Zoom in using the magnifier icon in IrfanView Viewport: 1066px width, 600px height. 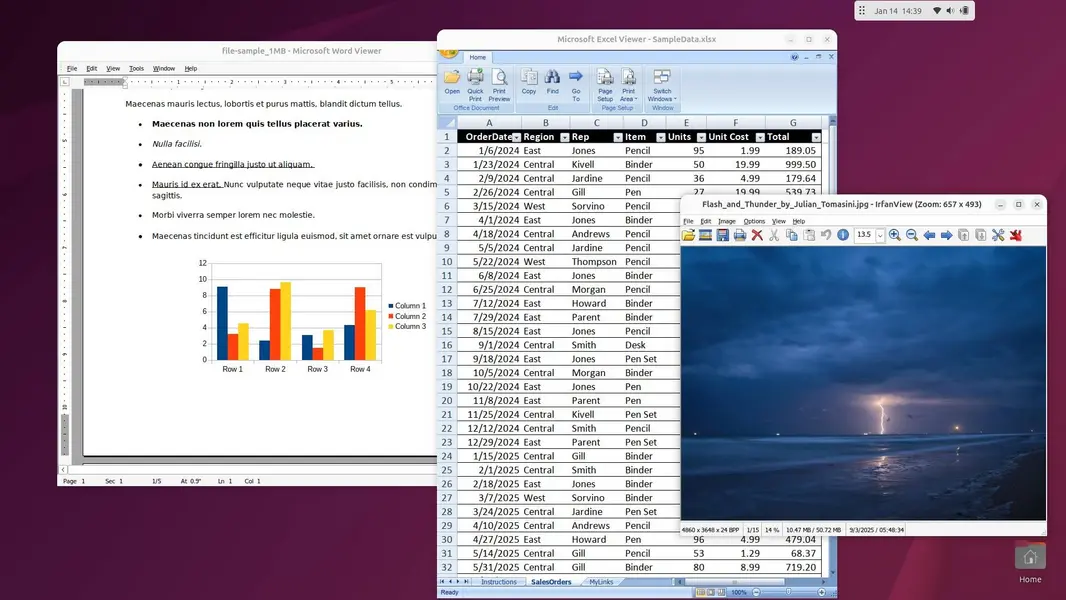[x=895, y=235]
